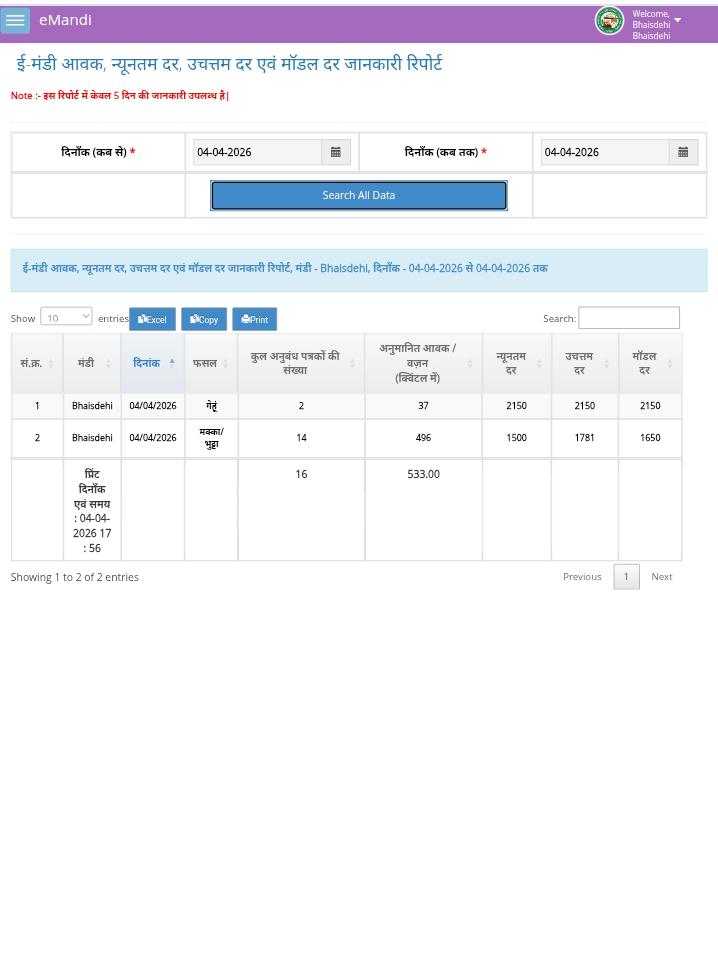
Task: Click the Search All Data button
Action: 358,195
